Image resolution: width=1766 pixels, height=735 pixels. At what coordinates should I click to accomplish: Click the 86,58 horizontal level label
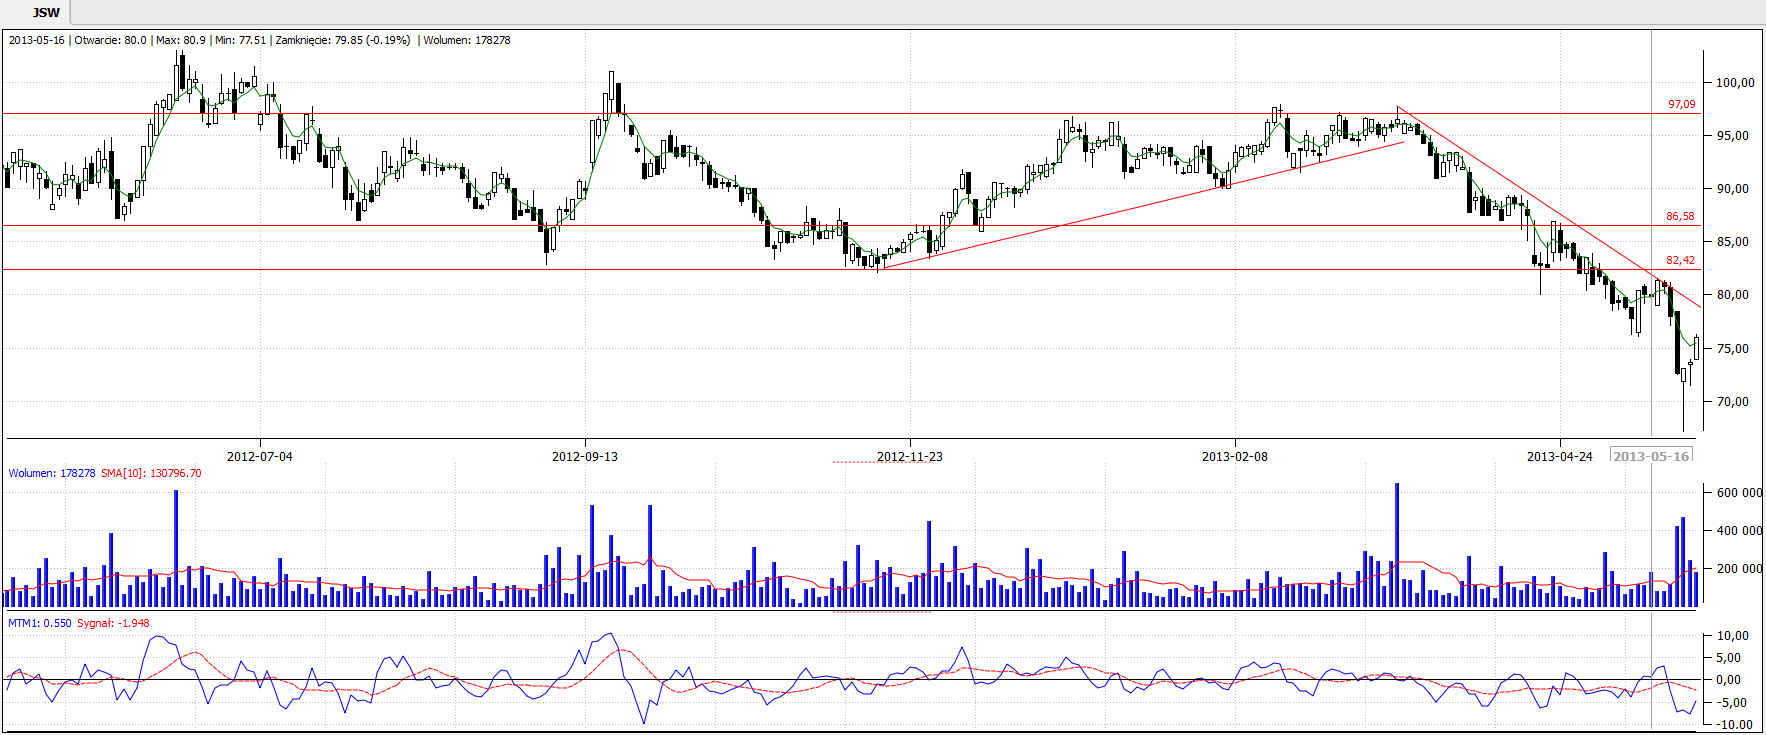(x=1680, y=216)
